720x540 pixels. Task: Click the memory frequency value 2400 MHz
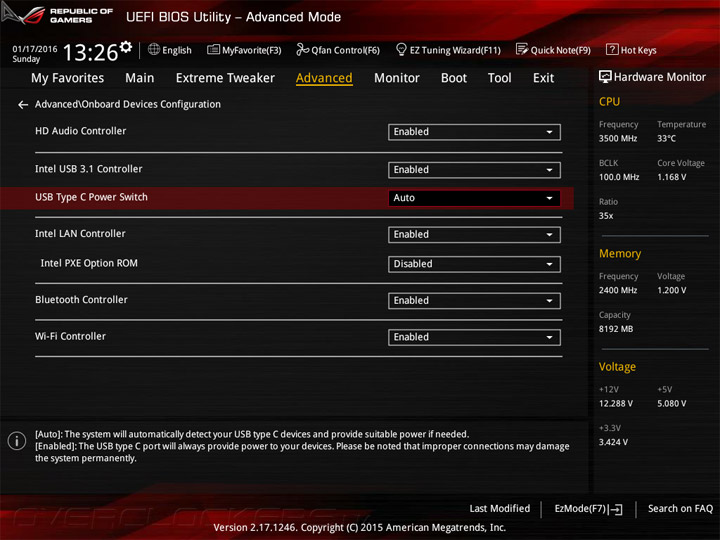(x=618, y=290)
